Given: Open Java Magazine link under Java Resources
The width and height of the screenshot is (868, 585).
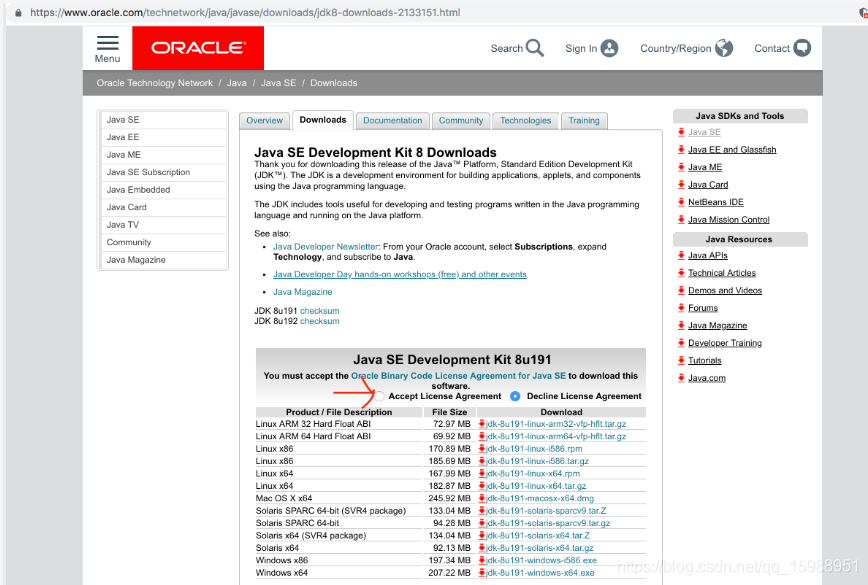Looking at the screenshot, I should [717, 325].
